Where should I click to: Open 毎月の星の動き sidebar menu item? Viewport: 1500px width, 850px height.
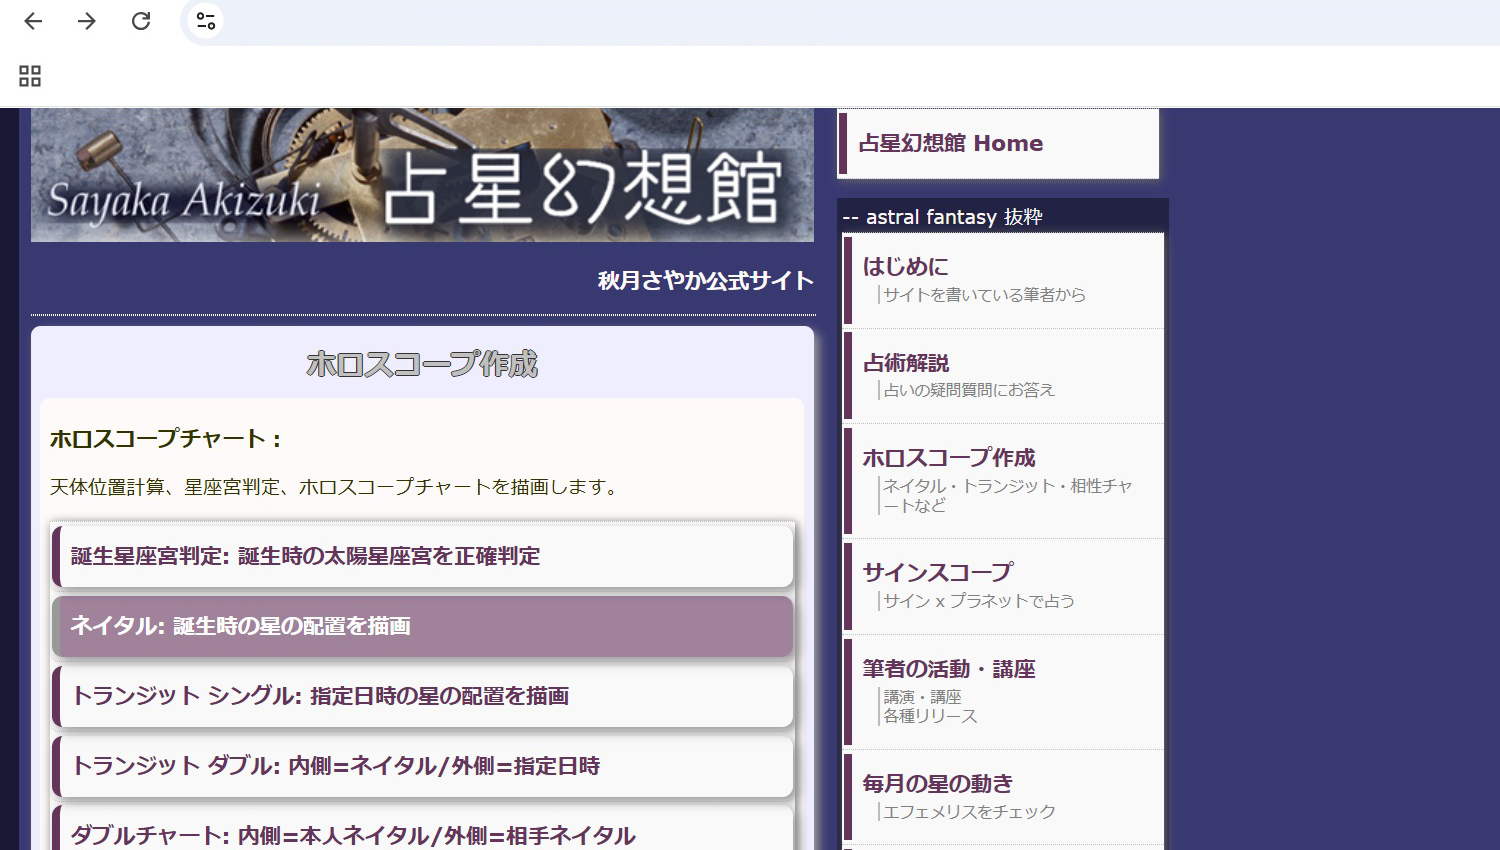pos(1004,797)
